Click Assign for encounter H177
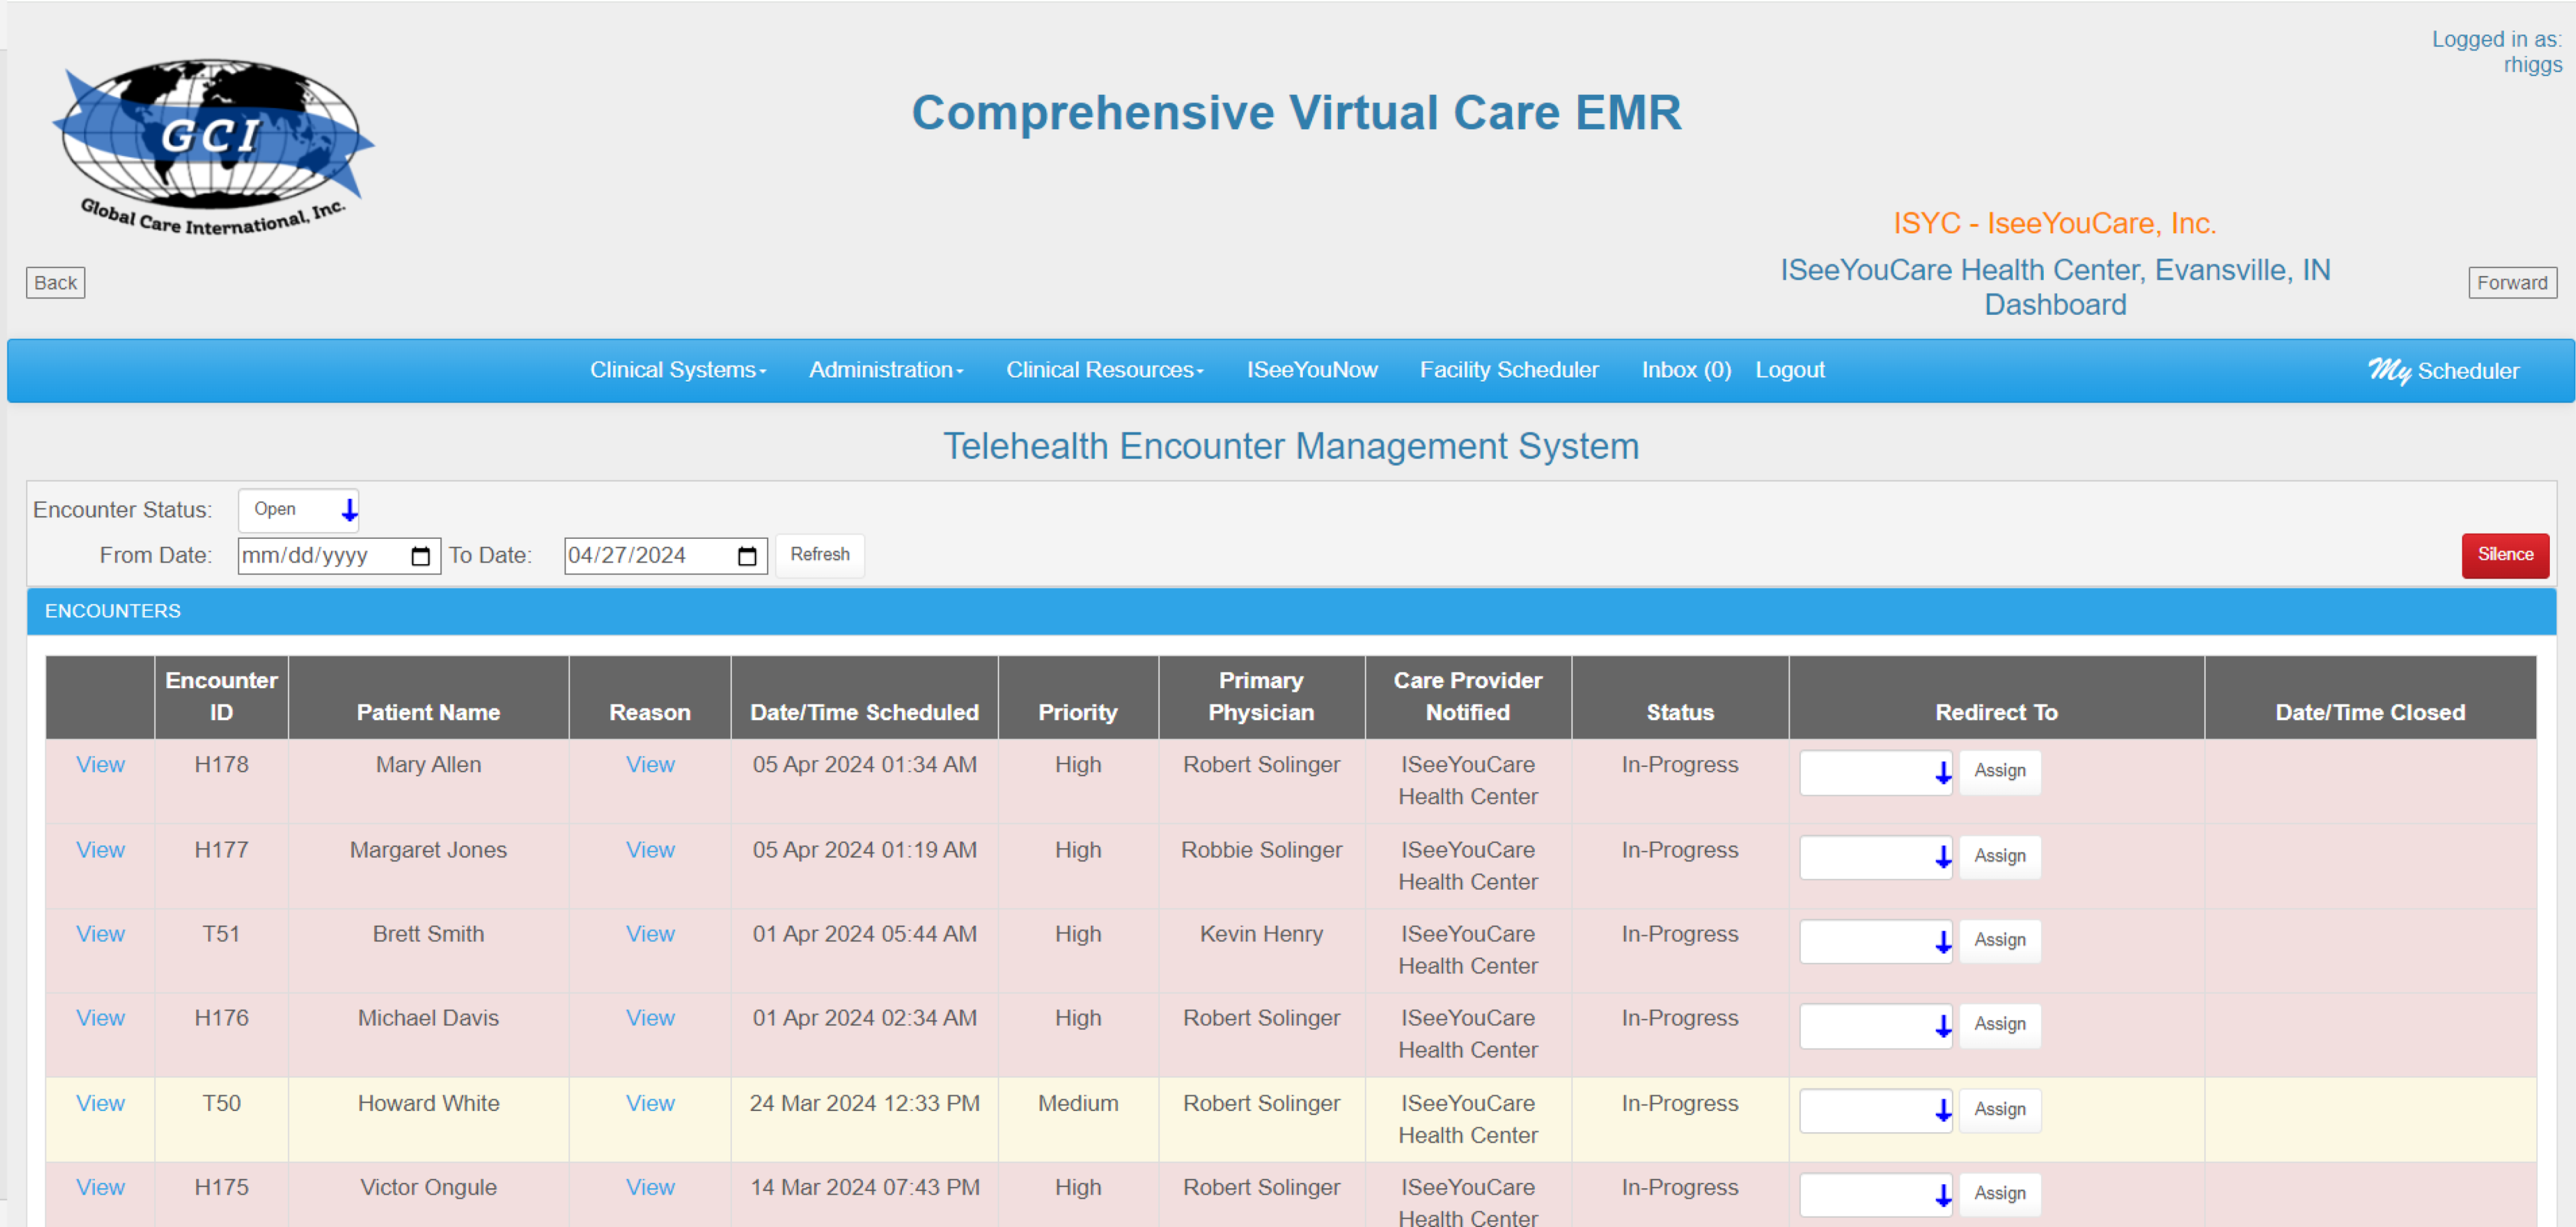The height and width of the screenshot is (1227, 2576). point(2000,856)
